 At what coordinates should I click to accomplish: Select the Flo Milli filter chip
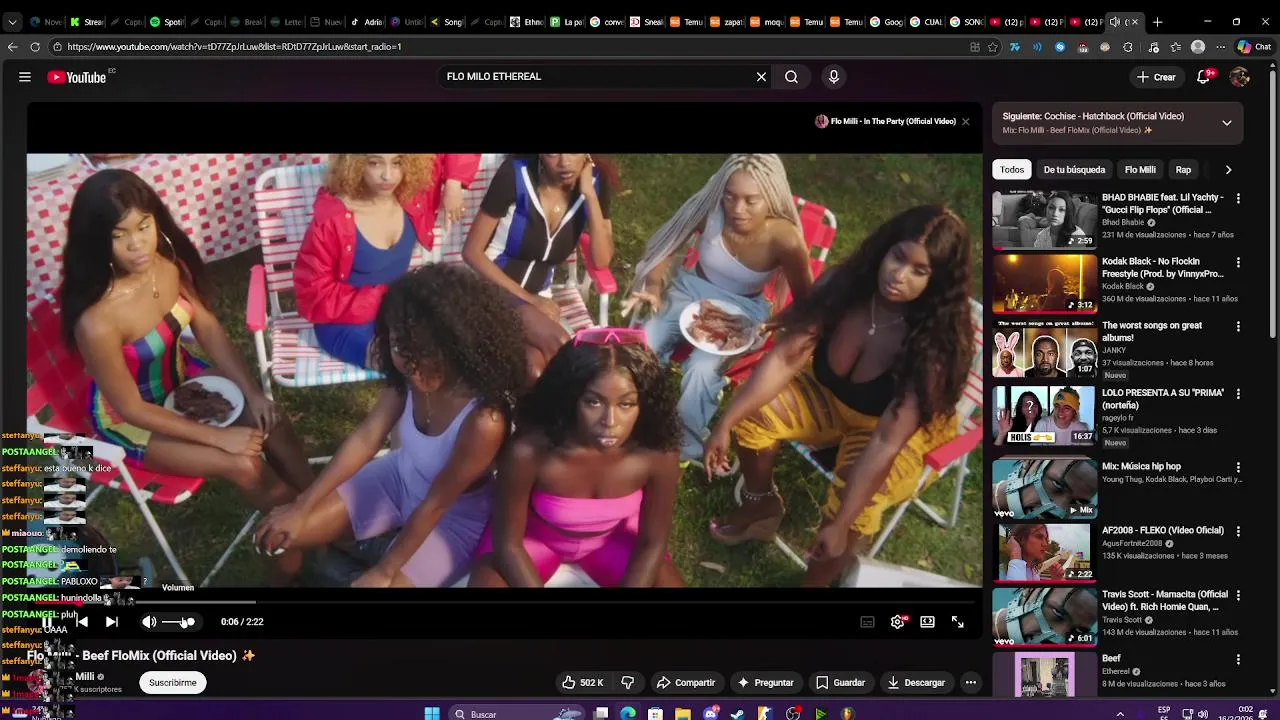click(1140, 170)
